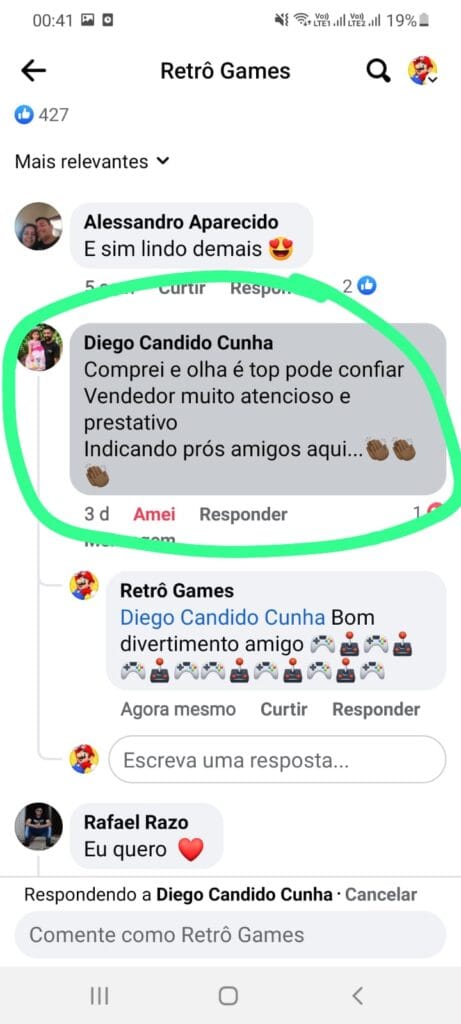Tap Responder under Retrô Games reply

376,709
